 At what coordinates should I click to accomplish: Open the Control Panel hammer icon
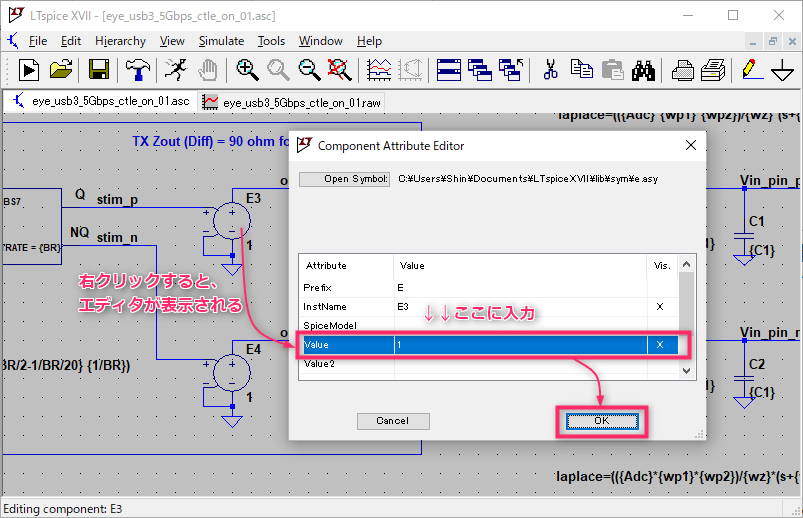click(x=137, y=70)
